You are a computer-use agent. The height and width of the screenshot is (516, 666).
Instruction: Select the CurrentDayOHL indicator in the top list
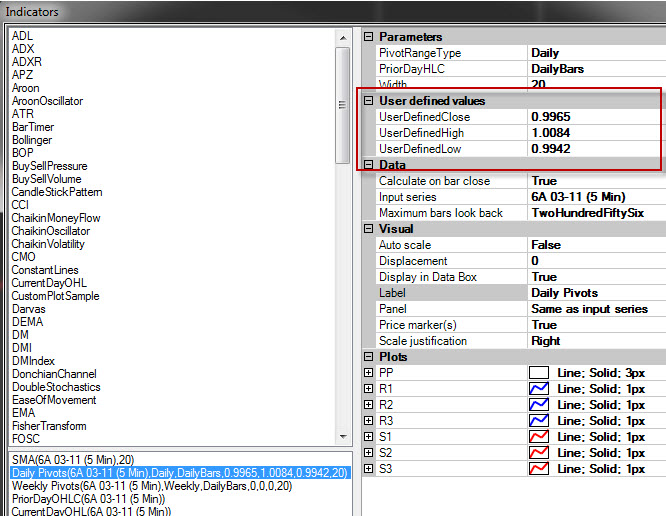pos(49,283)
